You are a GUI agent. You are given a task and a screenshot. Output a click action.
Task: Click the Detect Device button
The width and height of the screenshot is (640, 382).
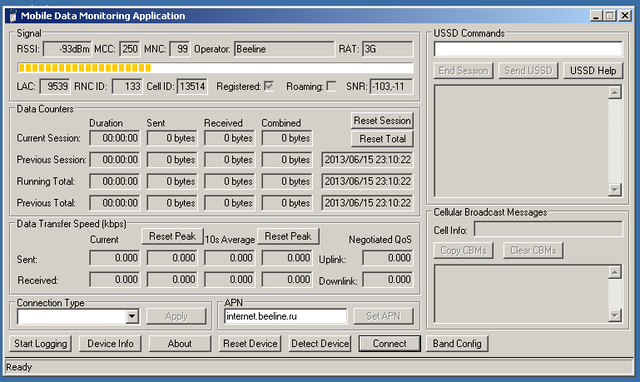(320, 344)
